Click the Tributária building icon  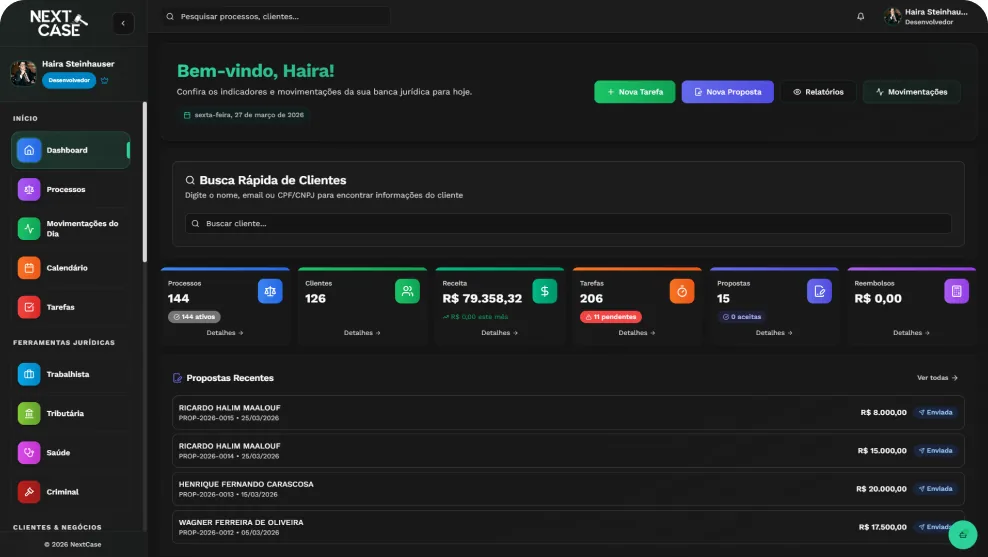pos(29,413)
